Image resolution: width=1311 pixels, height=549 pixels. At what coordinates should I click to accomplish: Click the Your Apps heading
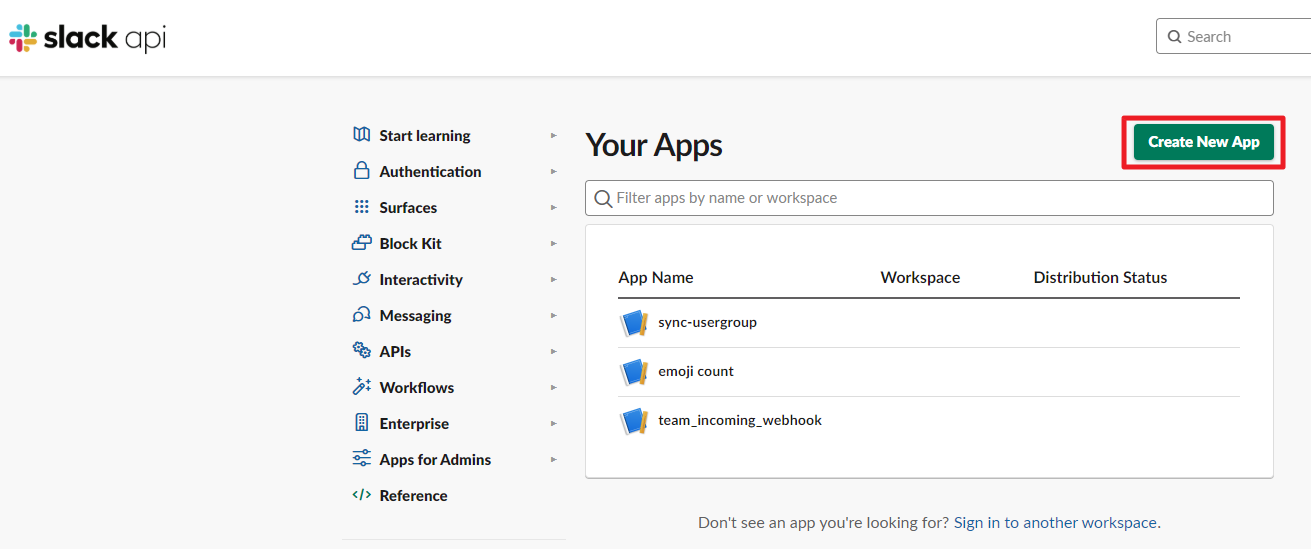(x=654, y=145)
